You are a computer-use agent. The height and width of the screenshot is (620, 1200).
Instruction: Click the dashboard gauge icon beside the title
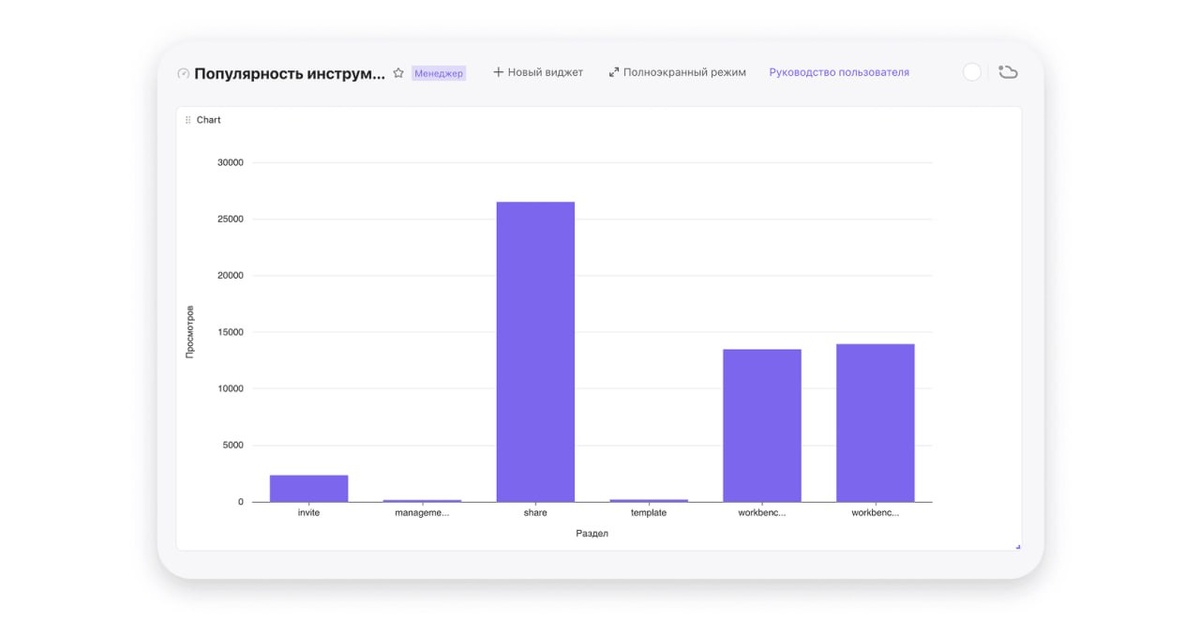[x=183, y=73]
